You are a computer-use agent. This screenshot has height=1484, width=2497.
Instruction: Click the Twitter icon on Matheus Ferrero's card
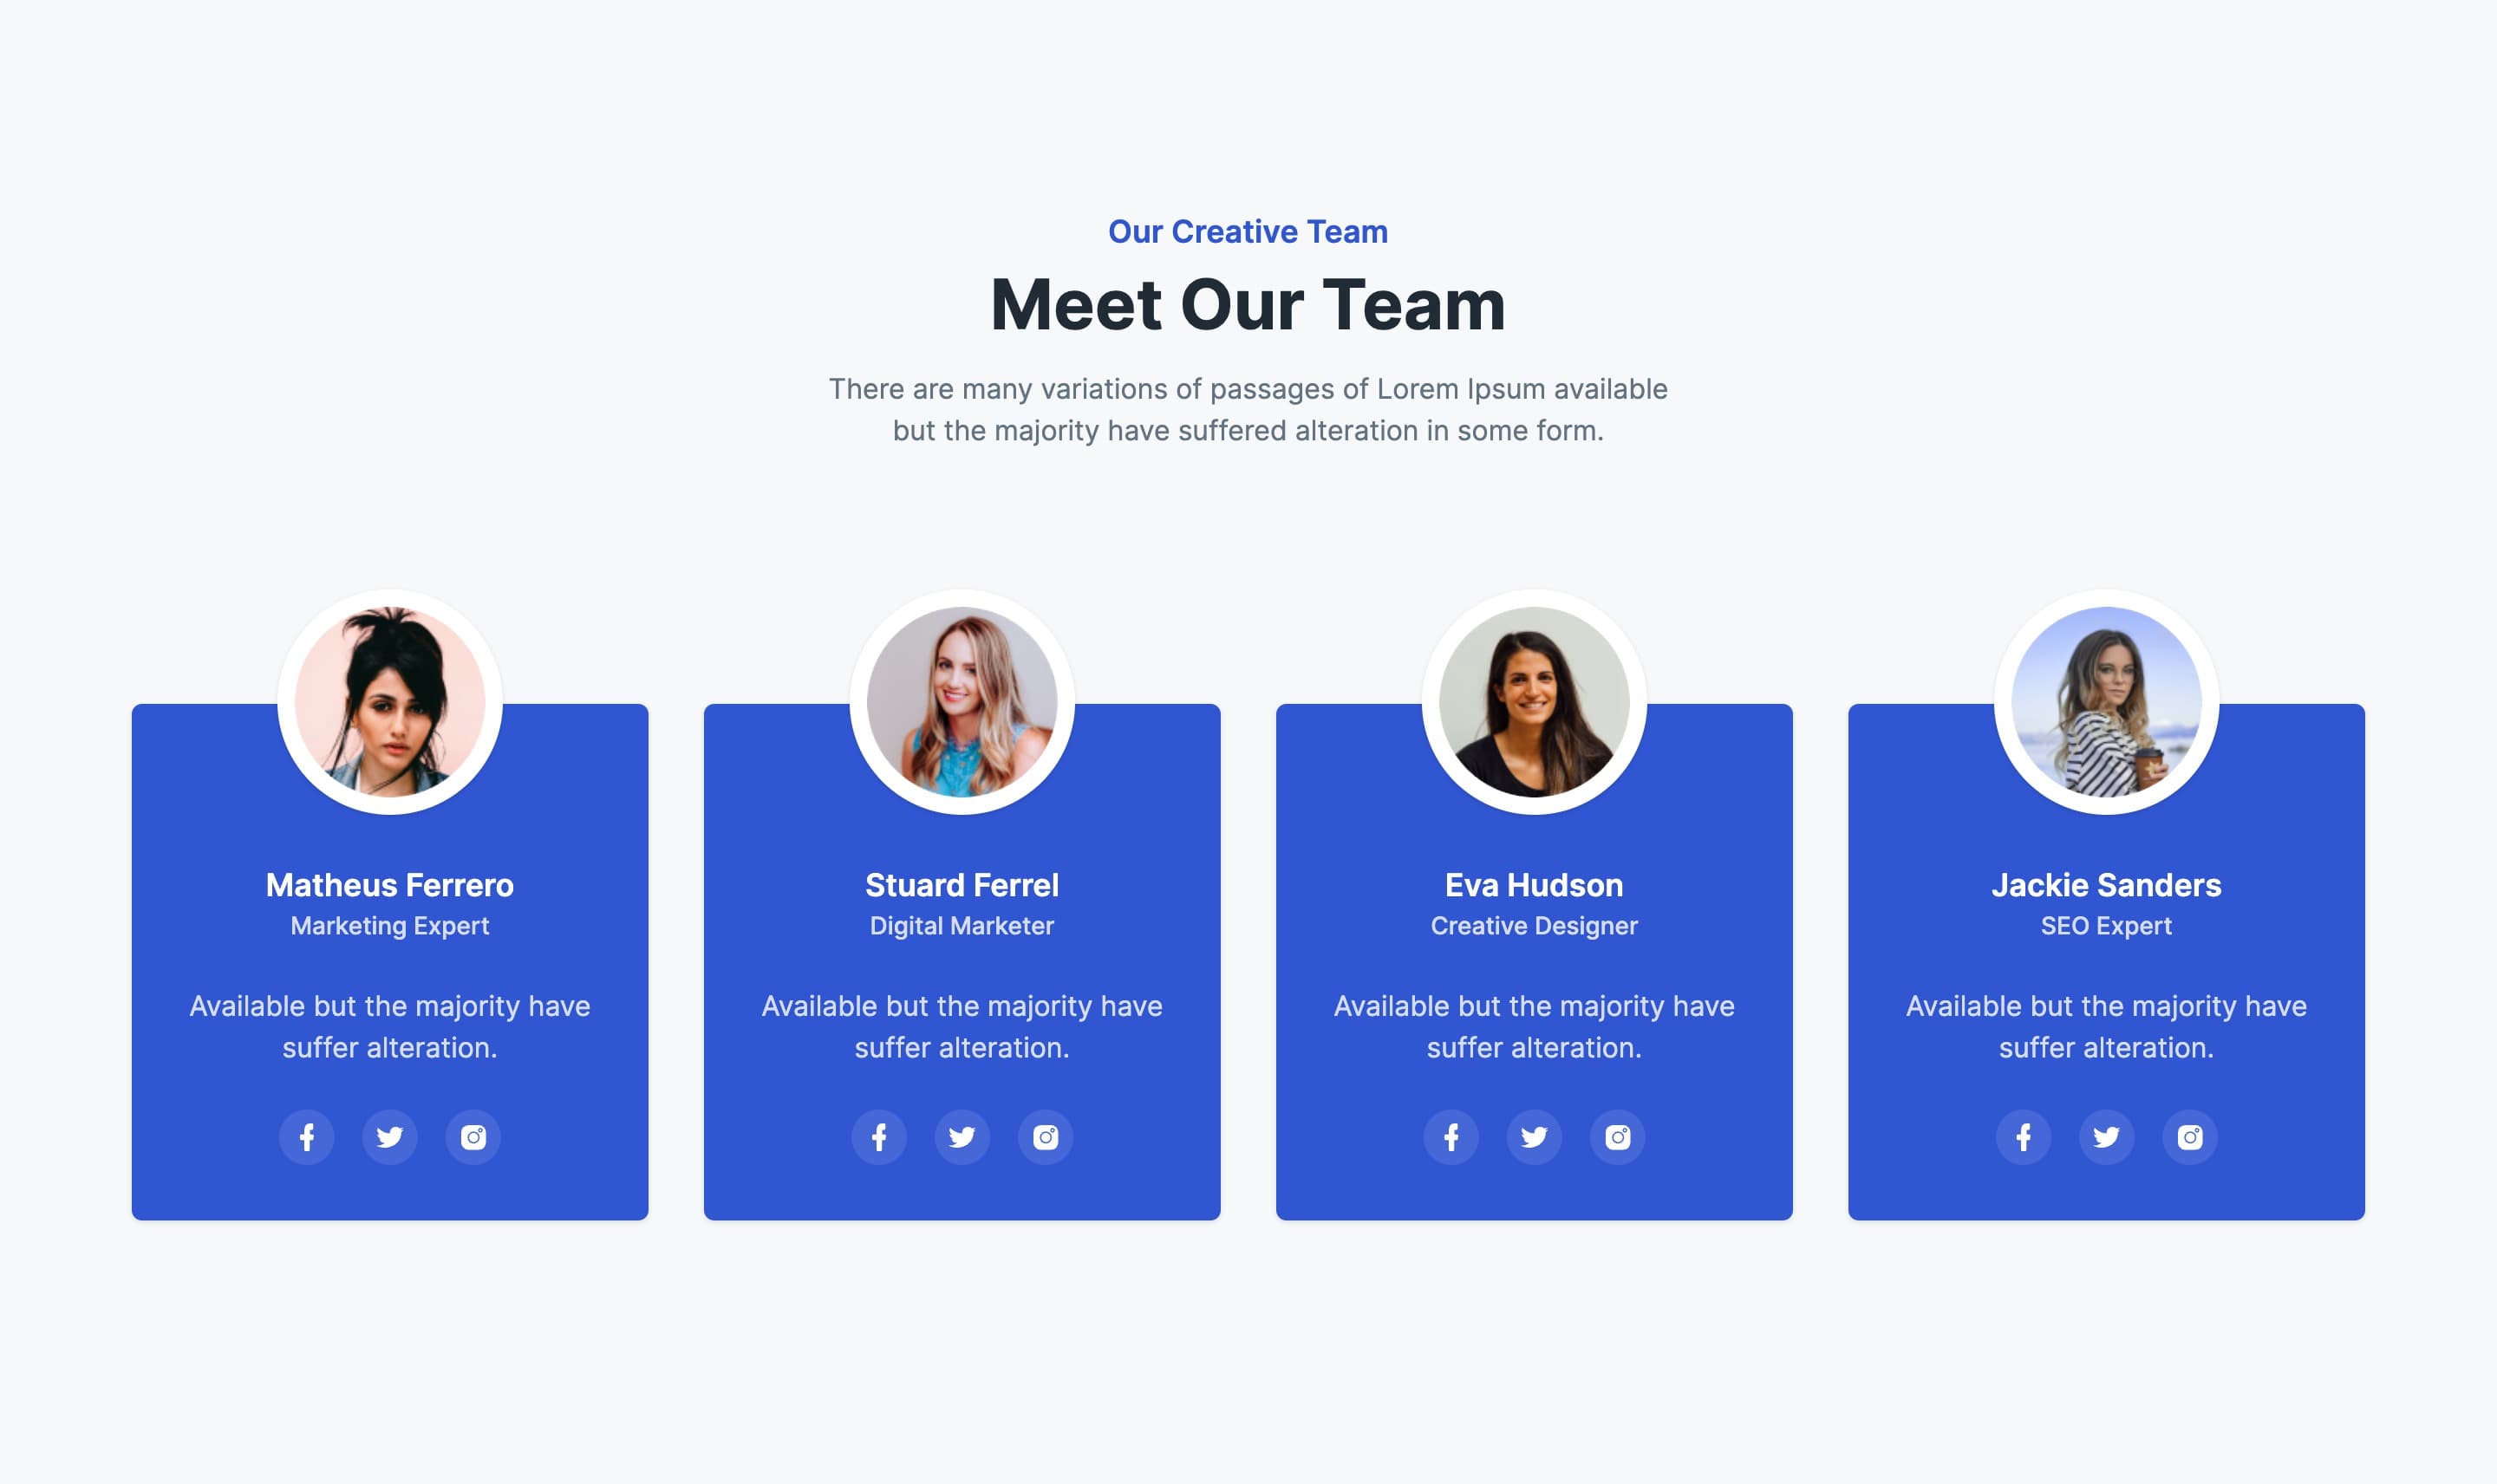[x=388, y=1136]
